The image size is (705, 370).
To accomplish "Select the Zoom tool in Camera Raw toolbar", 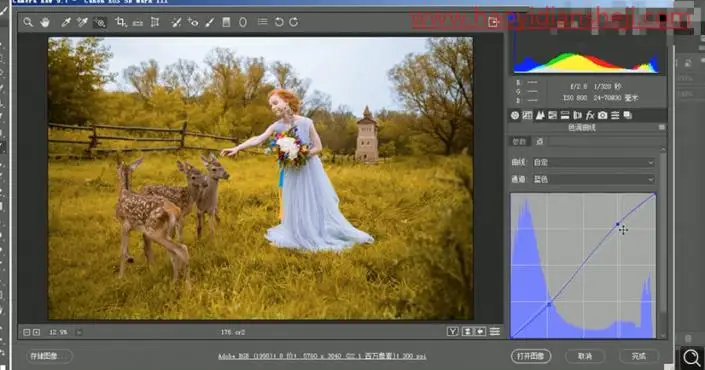I will [28, 22].
